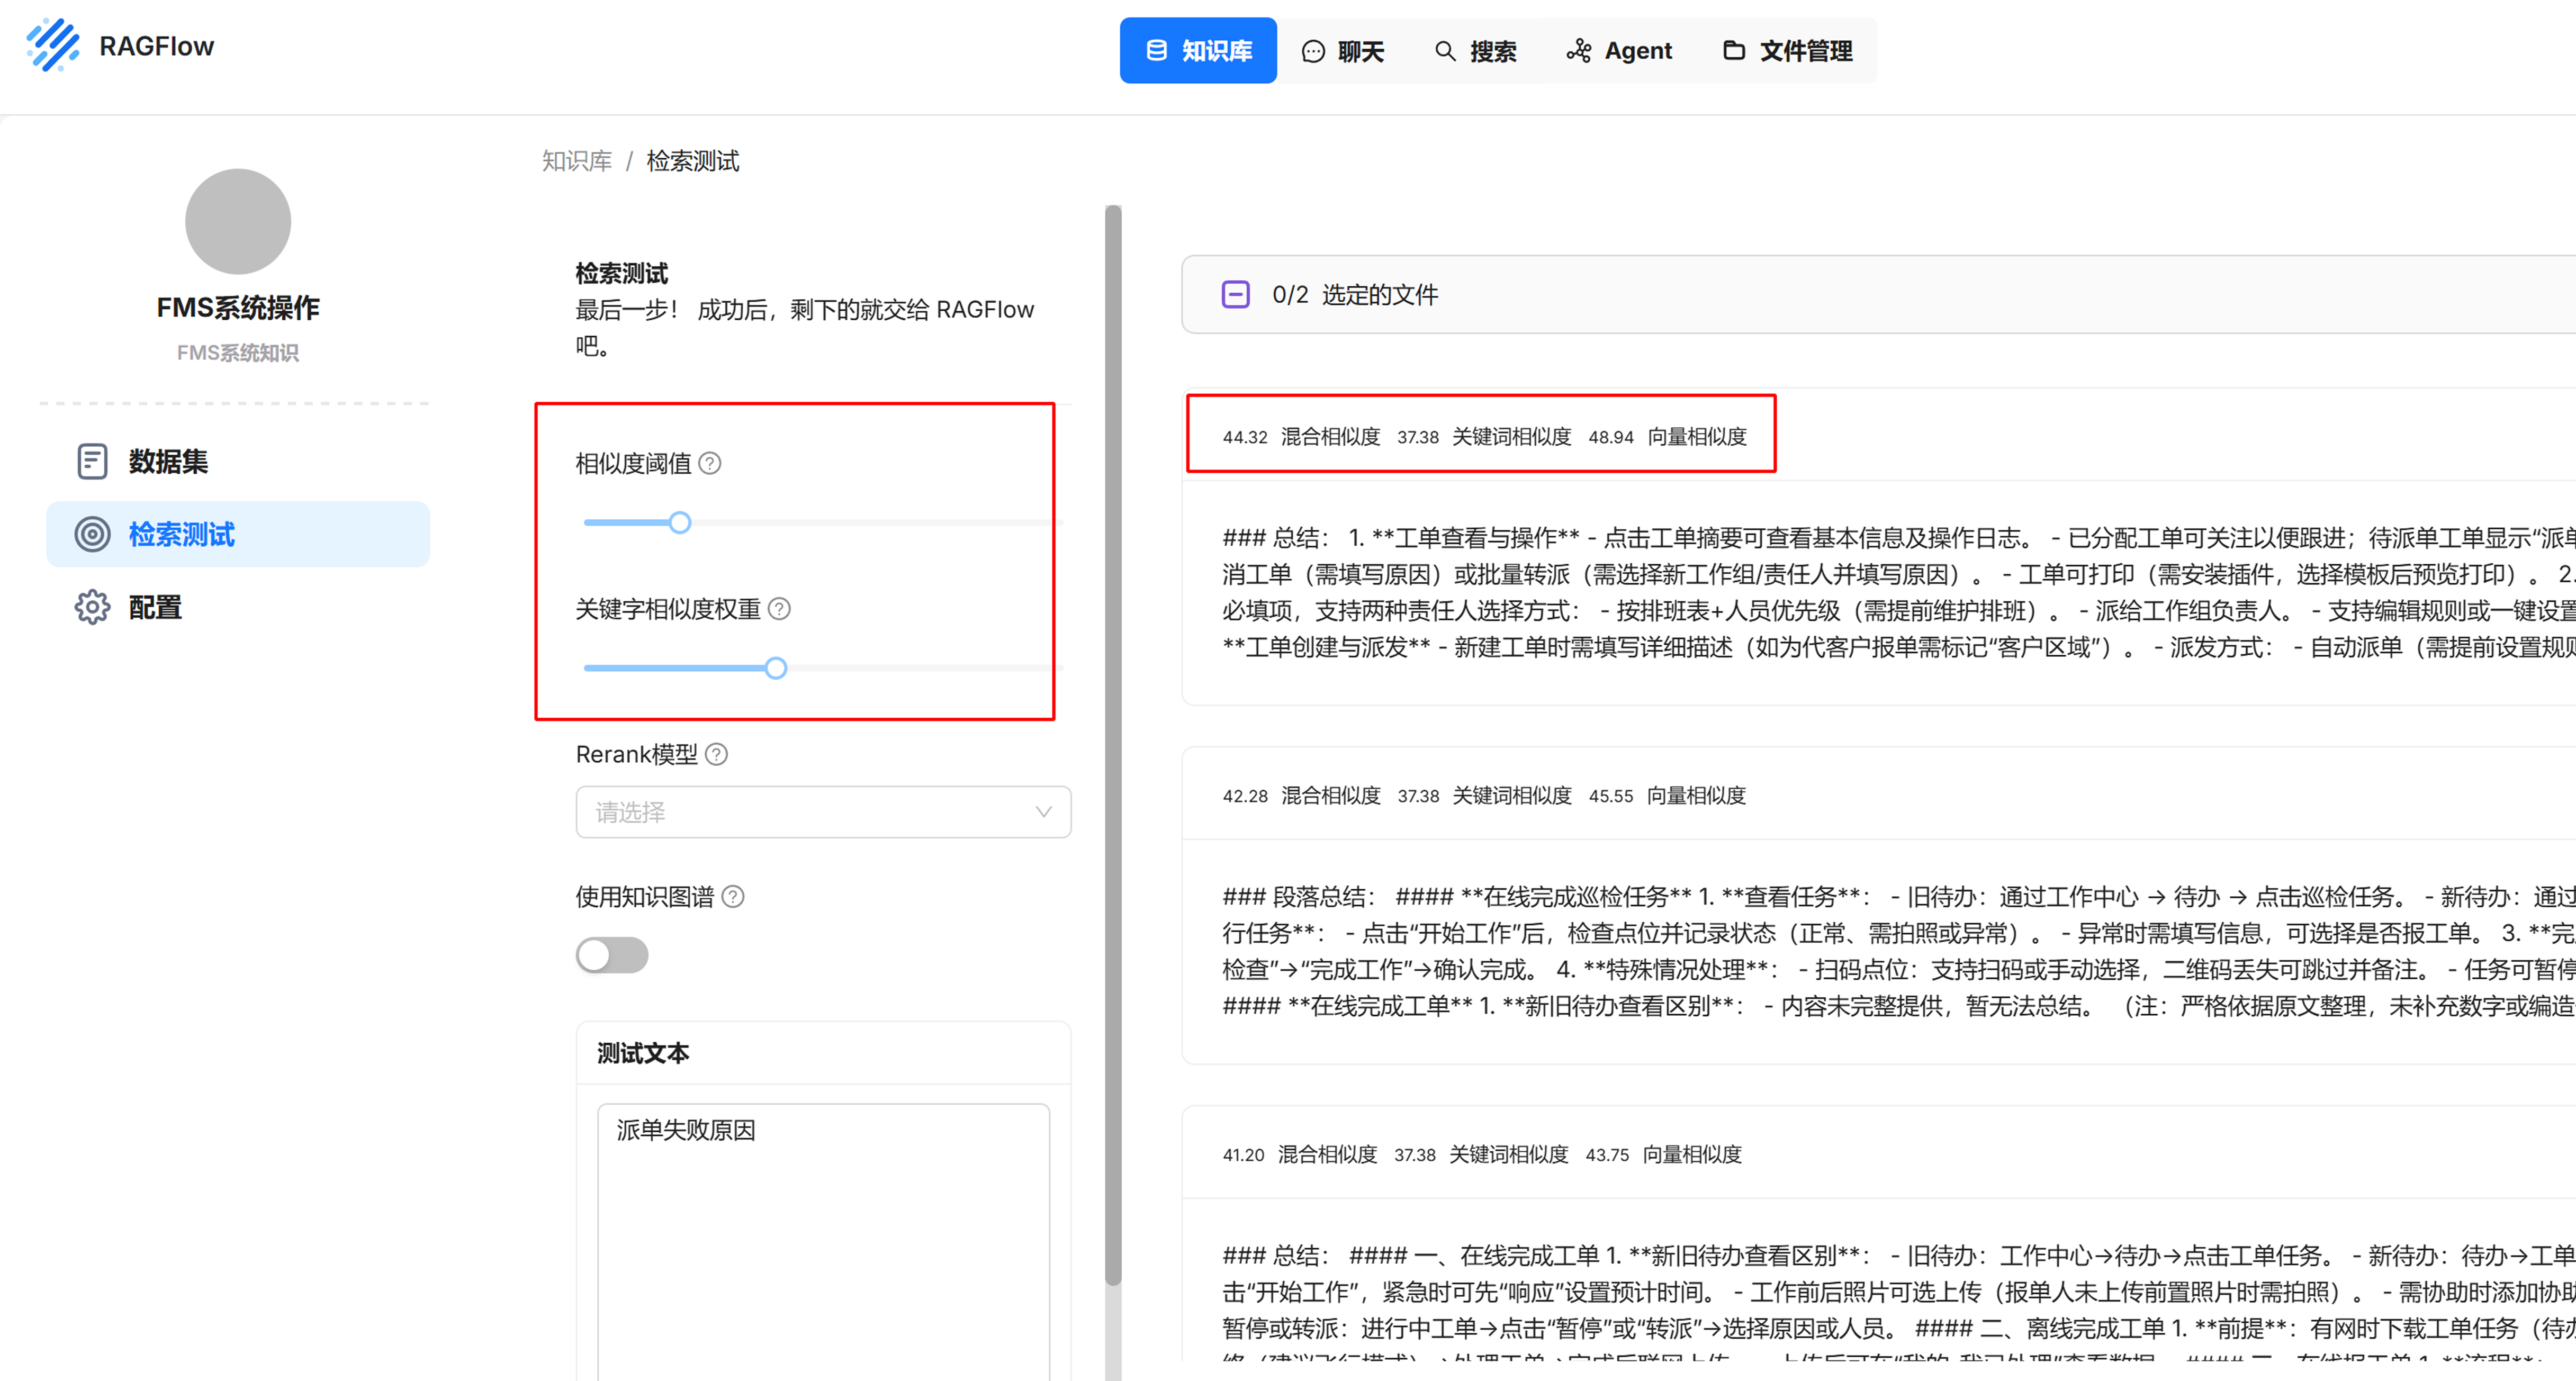The image size is (2576, 1381).
Task: Click the 知识库 breadcrumb link
Action: [x=577, y=161]
